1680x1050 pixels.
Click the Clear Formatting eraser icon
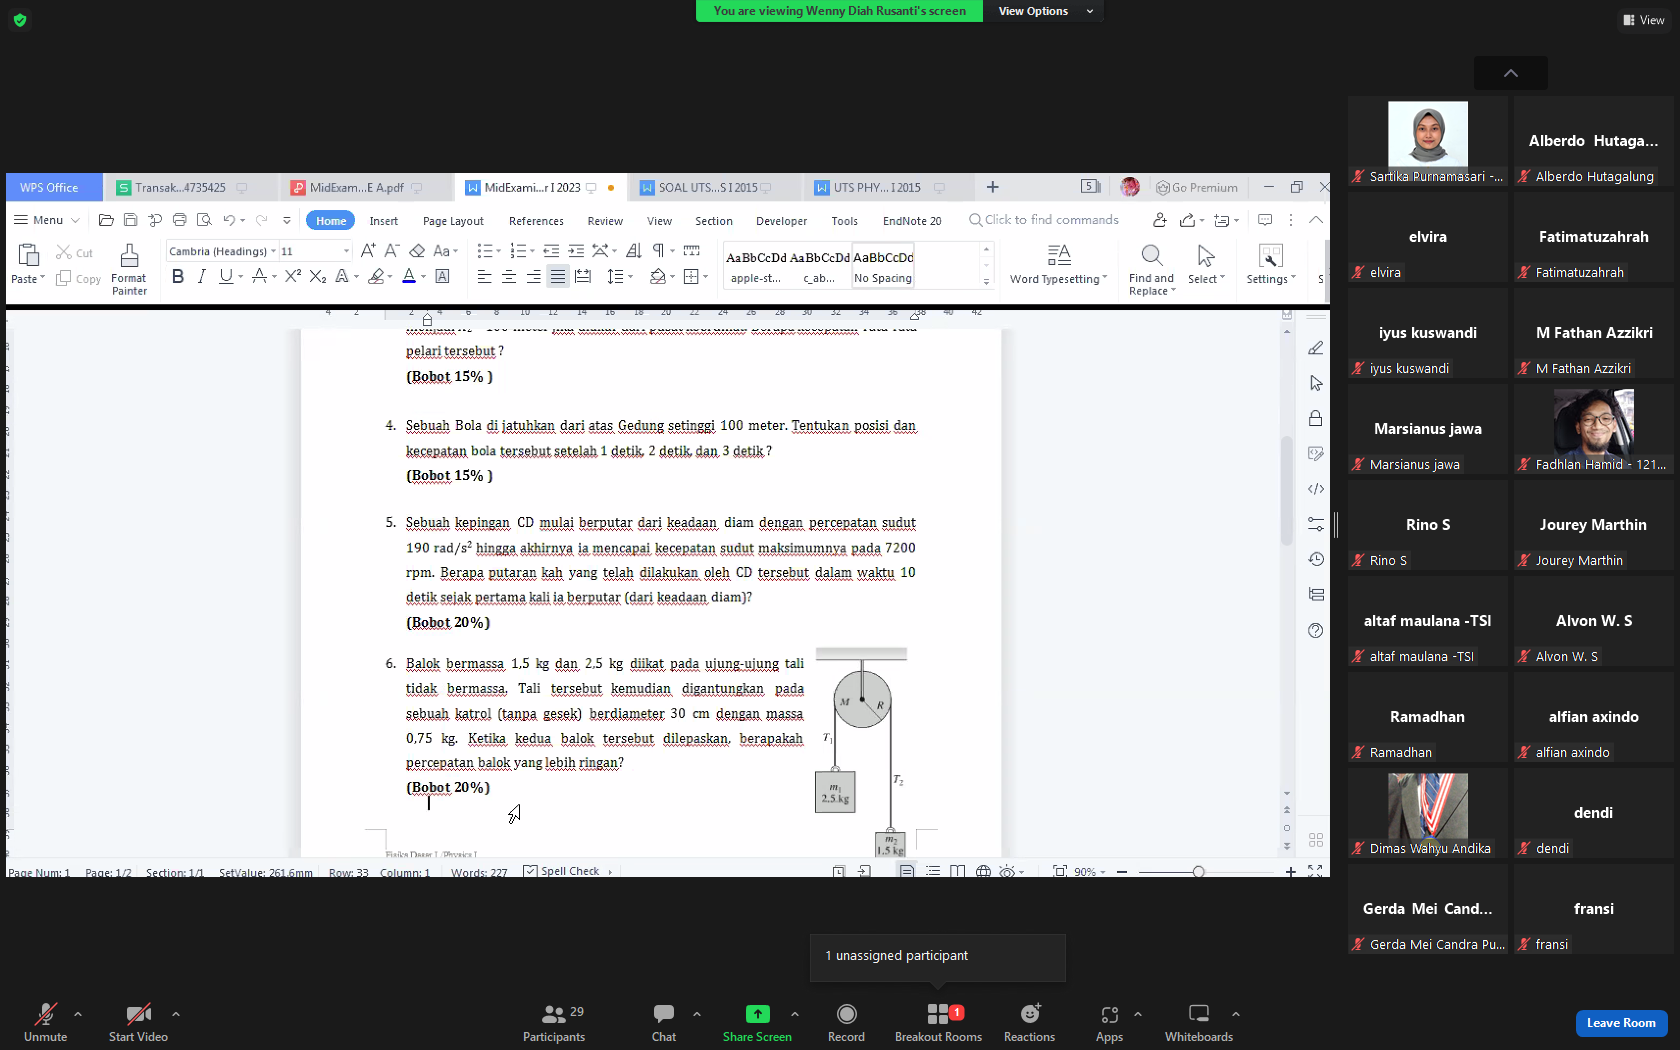tap(417, 251)
